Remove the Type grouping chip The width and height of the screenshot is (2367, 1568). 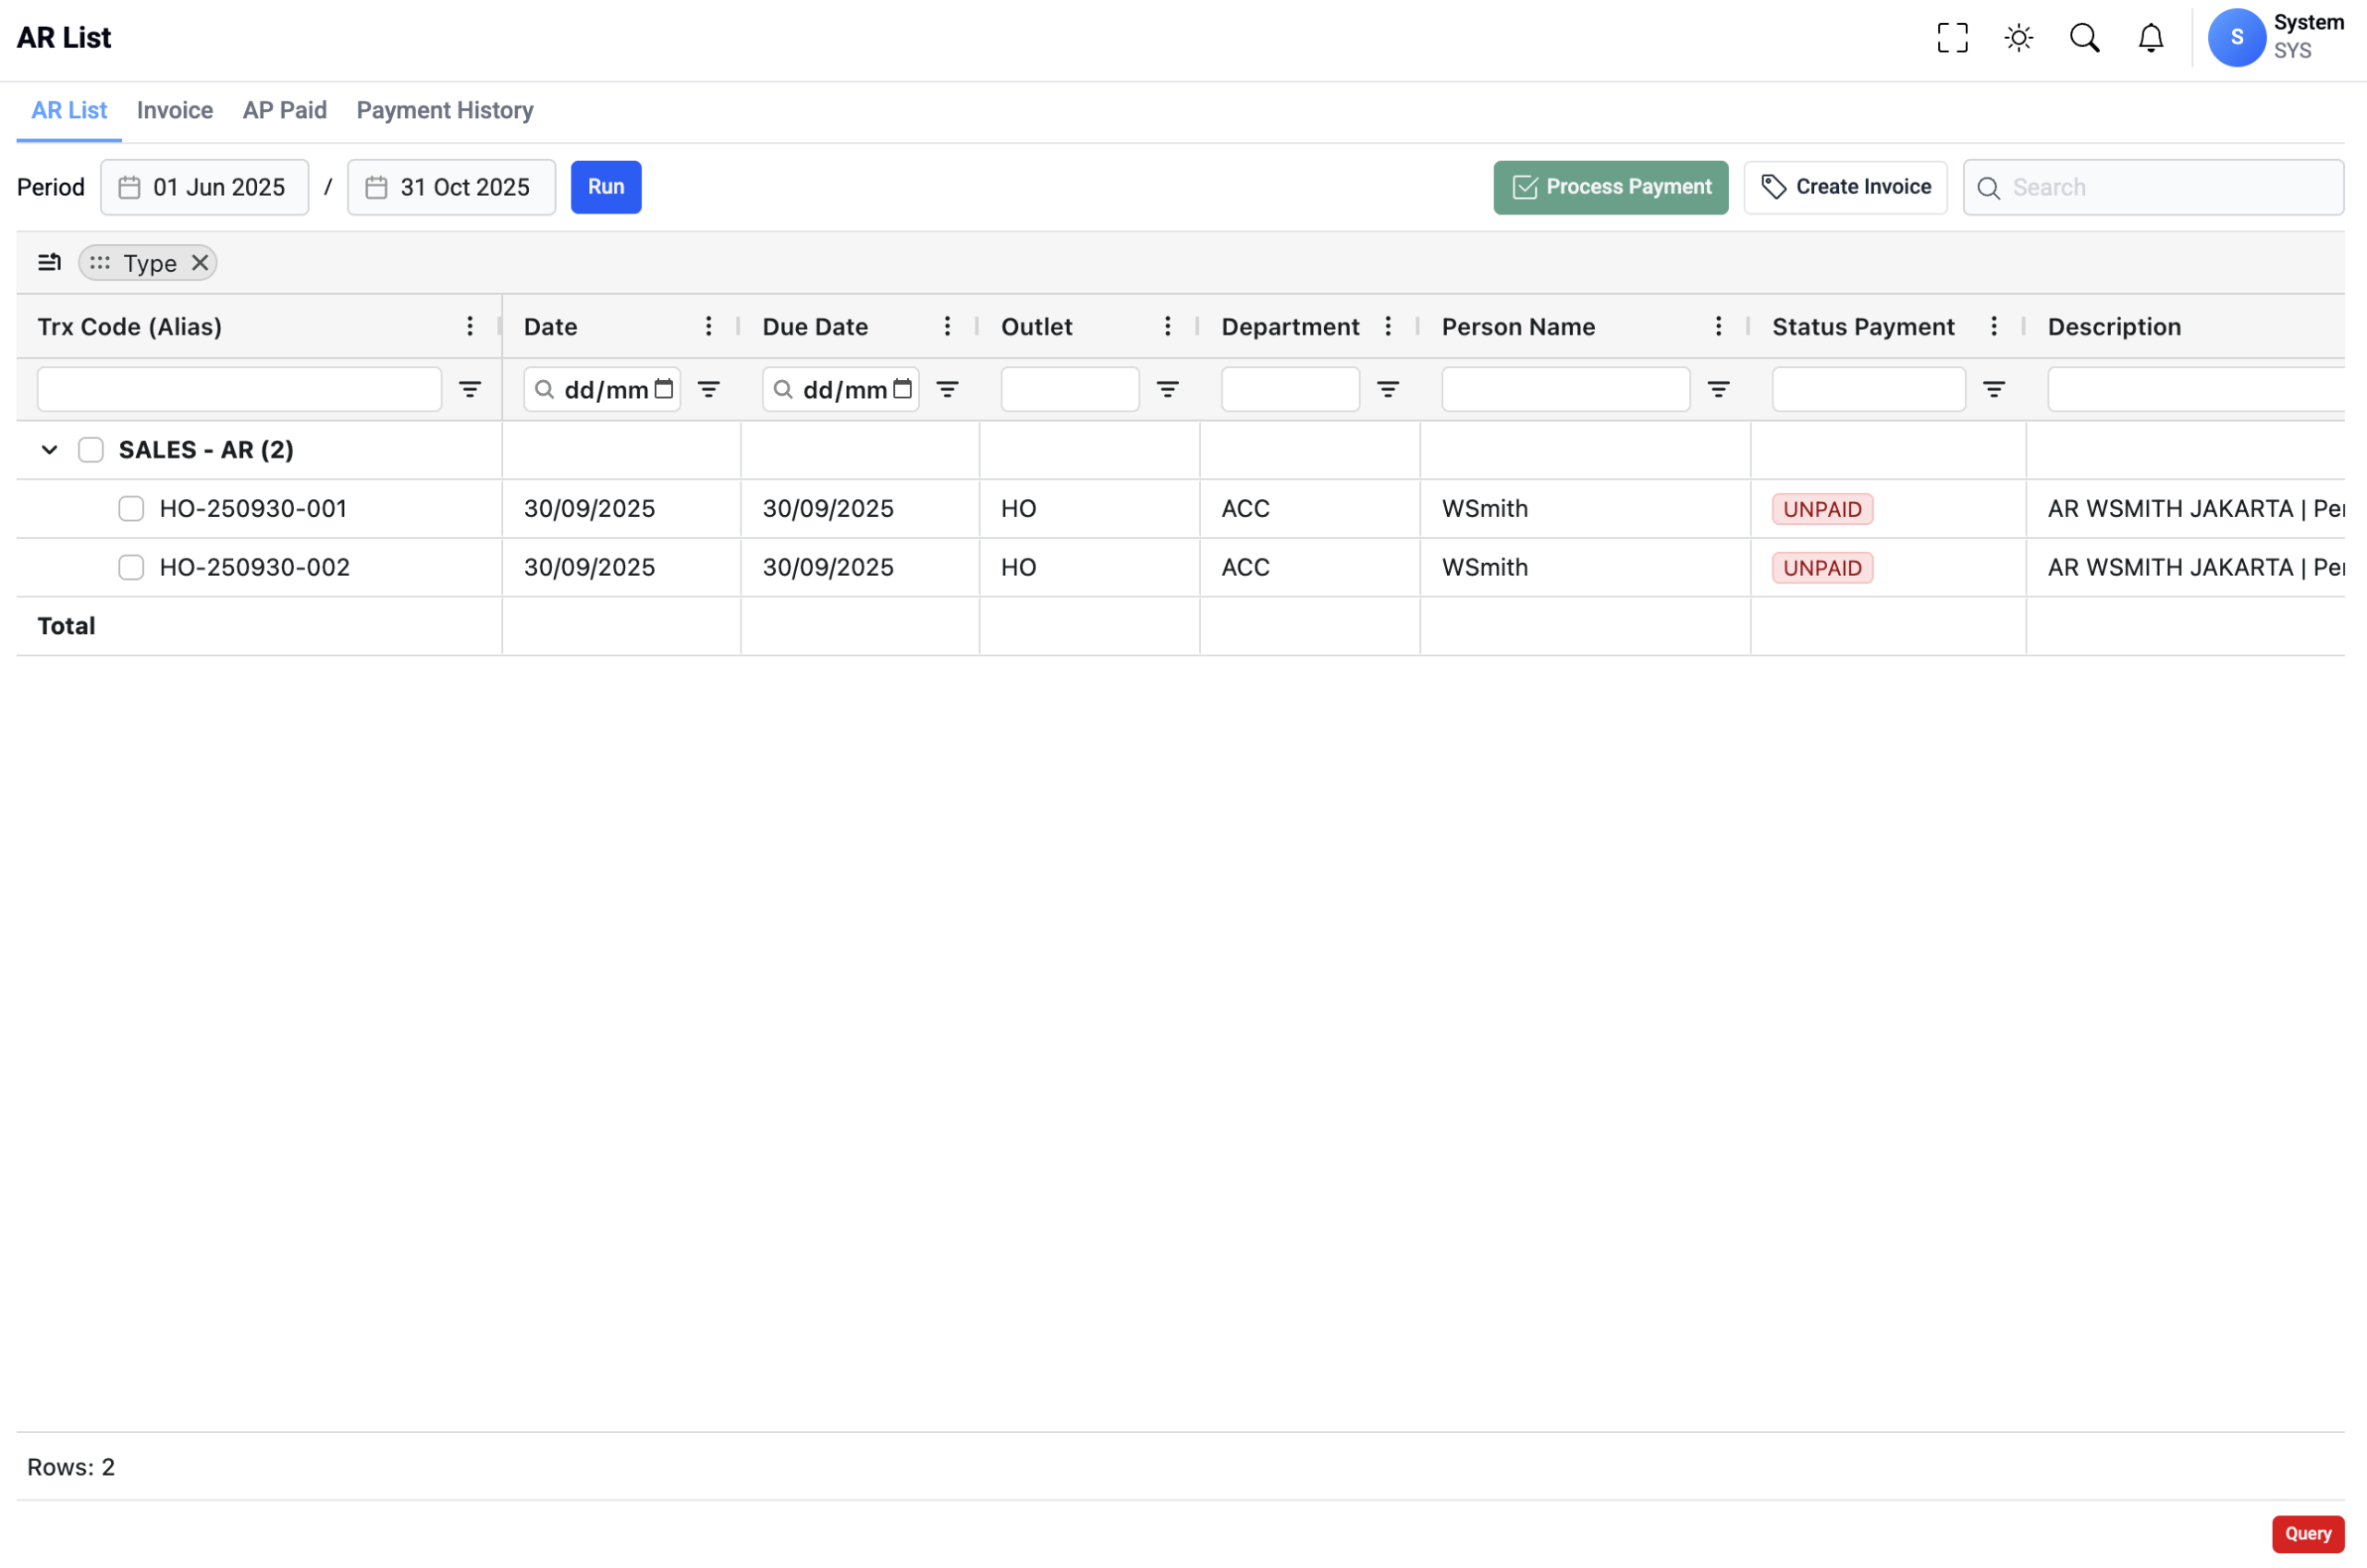pyautogui.click(x=200, y=263)
